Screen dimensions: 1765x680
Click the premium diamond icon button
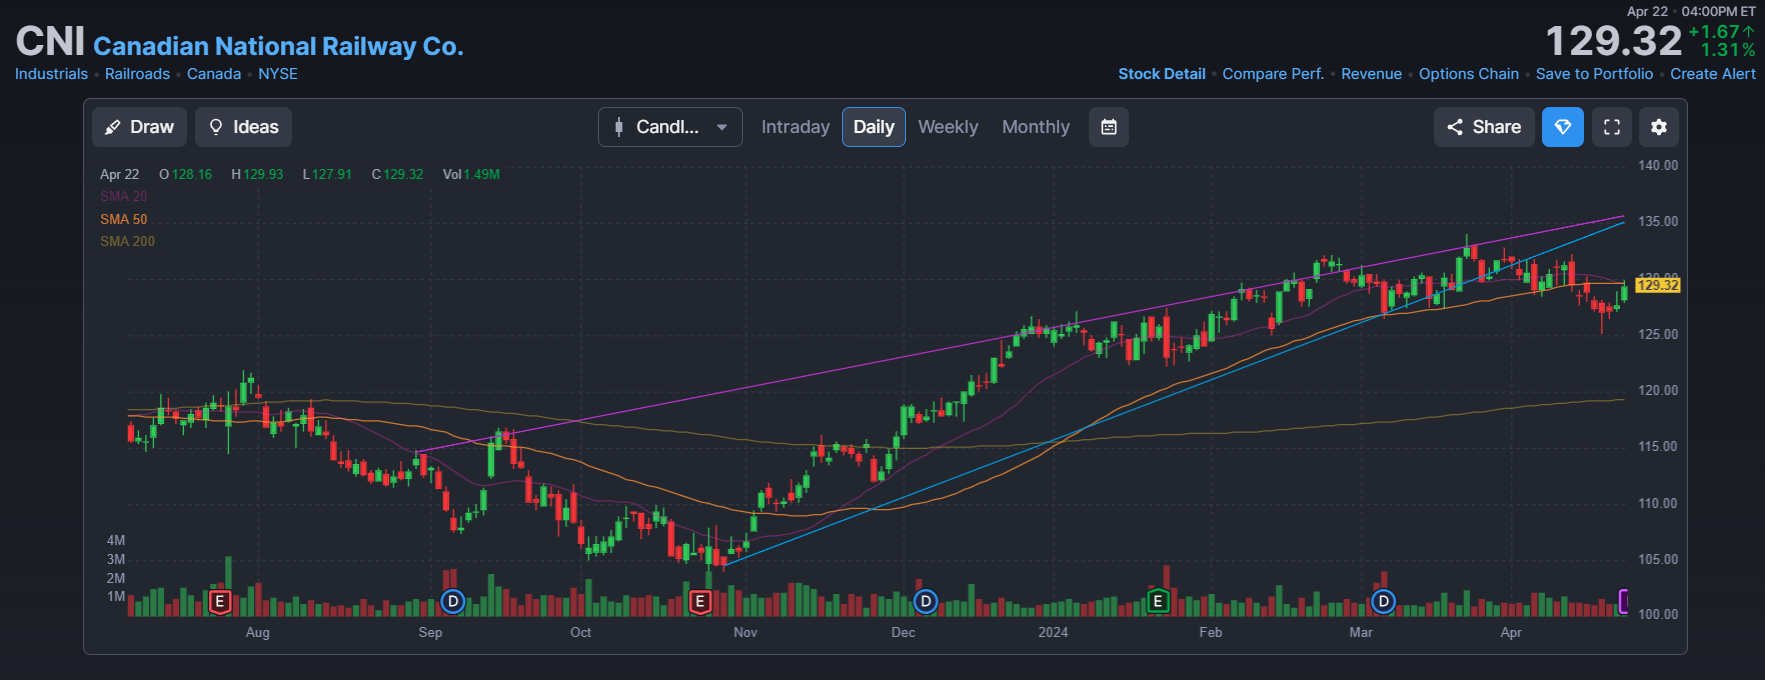[x=1562, y=127]
